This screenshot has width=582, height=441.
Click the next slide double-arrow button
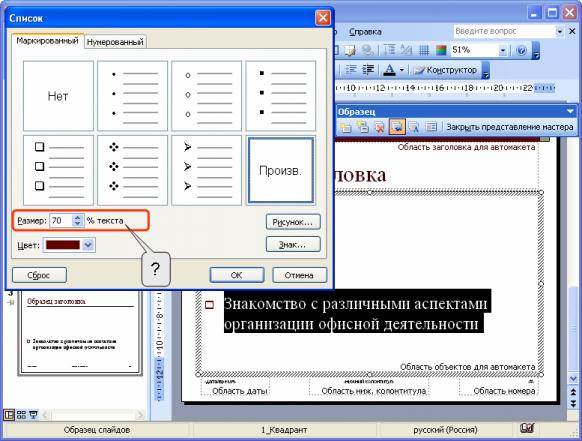573,403
